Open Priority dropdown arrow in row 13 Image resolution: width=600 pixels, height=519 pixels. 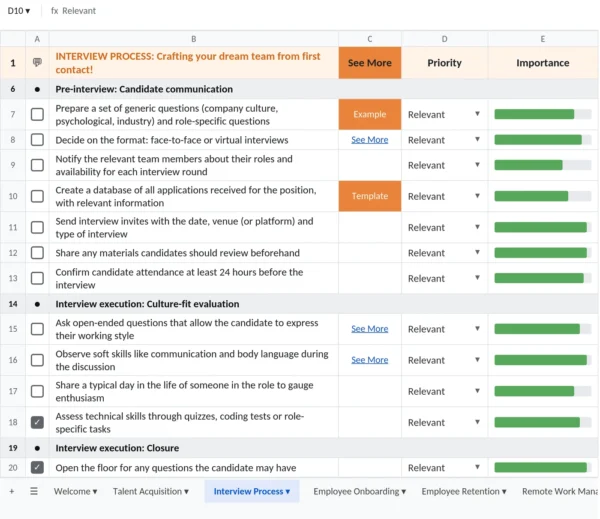477,278
